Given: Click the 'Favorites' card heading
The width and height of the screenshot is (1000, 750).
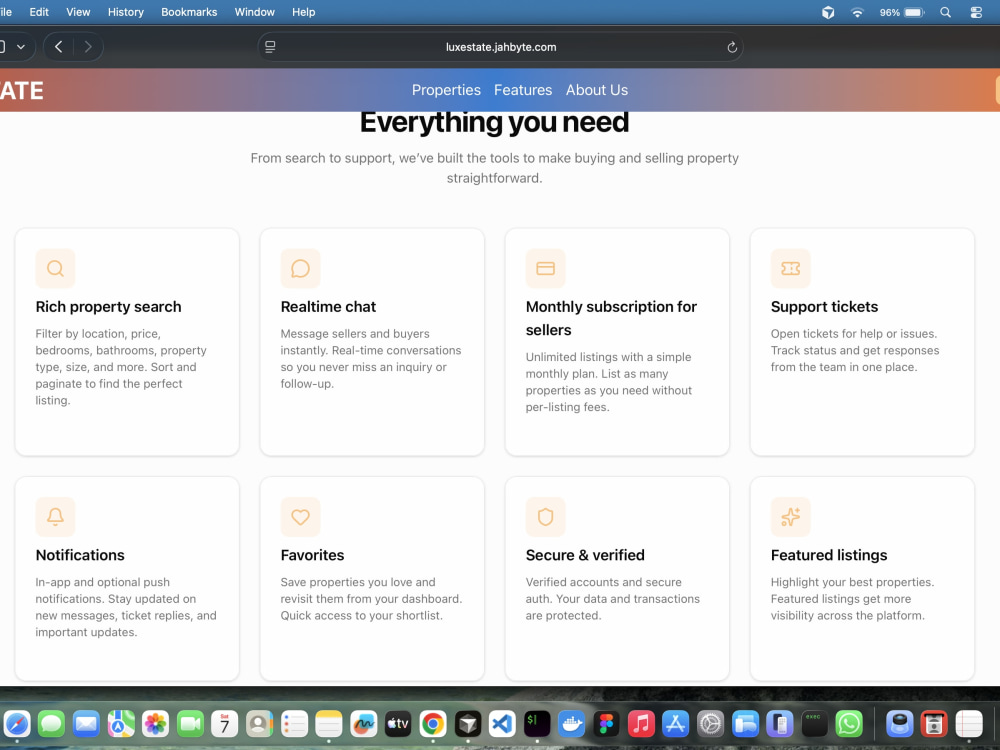Looking at the screenshot, I should click(312, 555).
